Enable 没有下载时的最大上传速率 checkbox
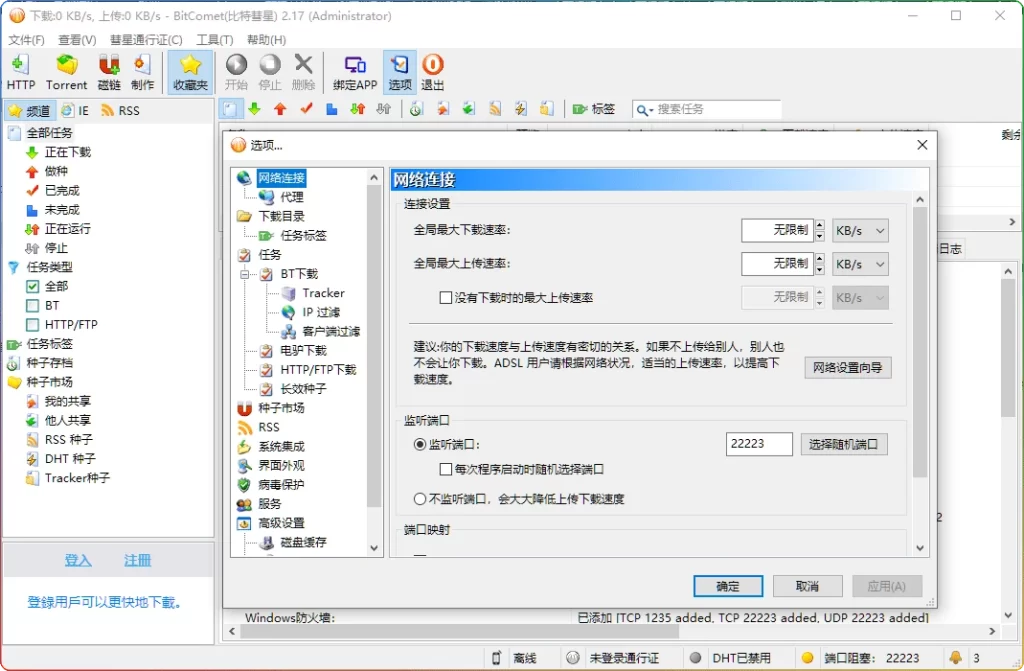This screenshot has height=671, width=1024. [446, 298]
